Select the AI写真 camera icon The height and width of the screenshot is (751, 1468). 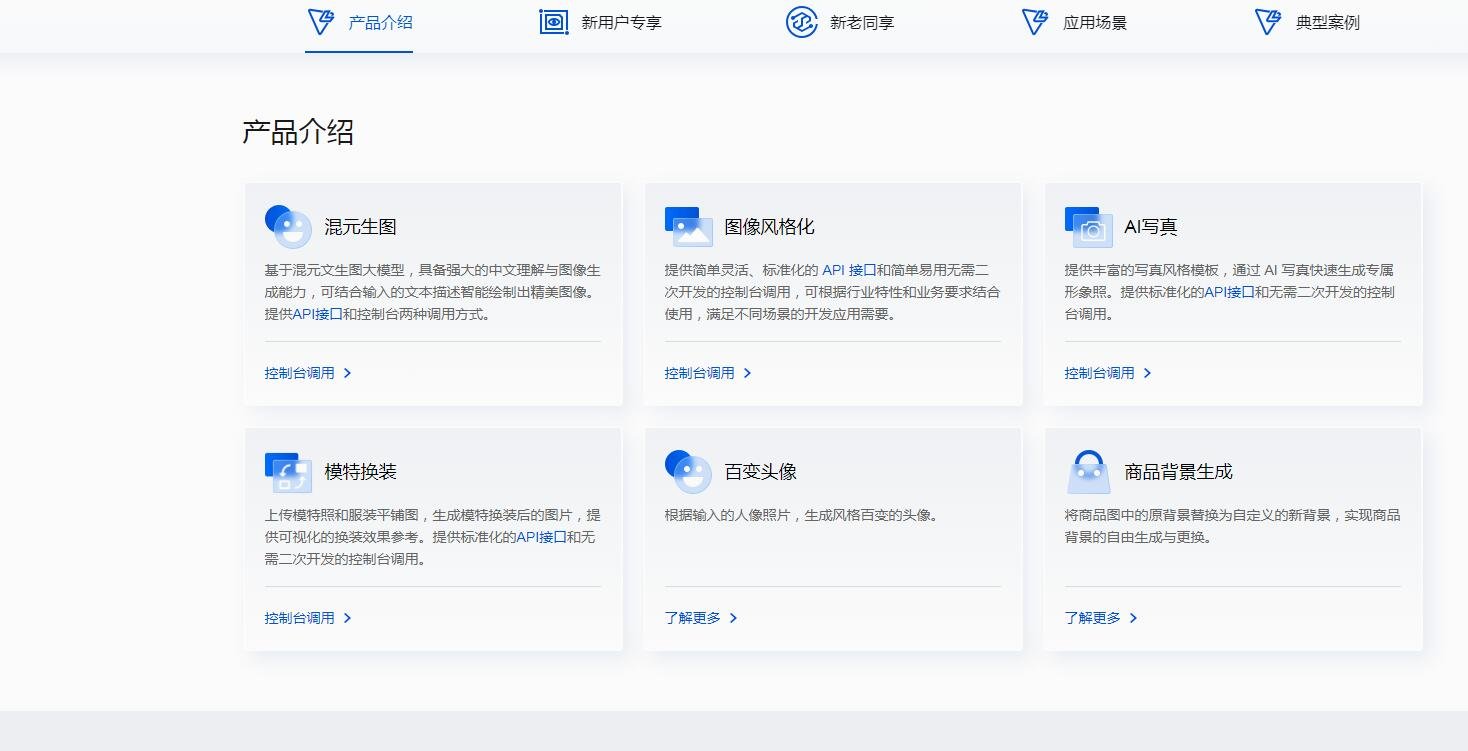1087,226
